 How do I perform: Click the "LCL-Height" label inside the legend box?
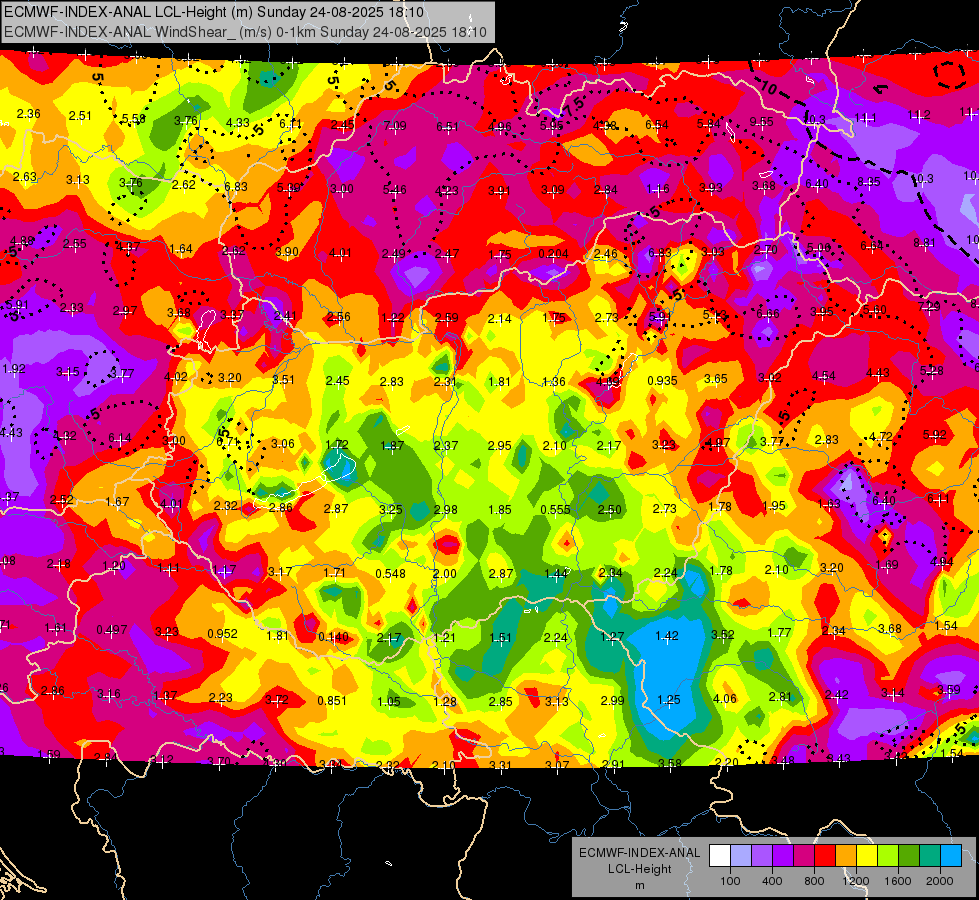coord(639,869)
